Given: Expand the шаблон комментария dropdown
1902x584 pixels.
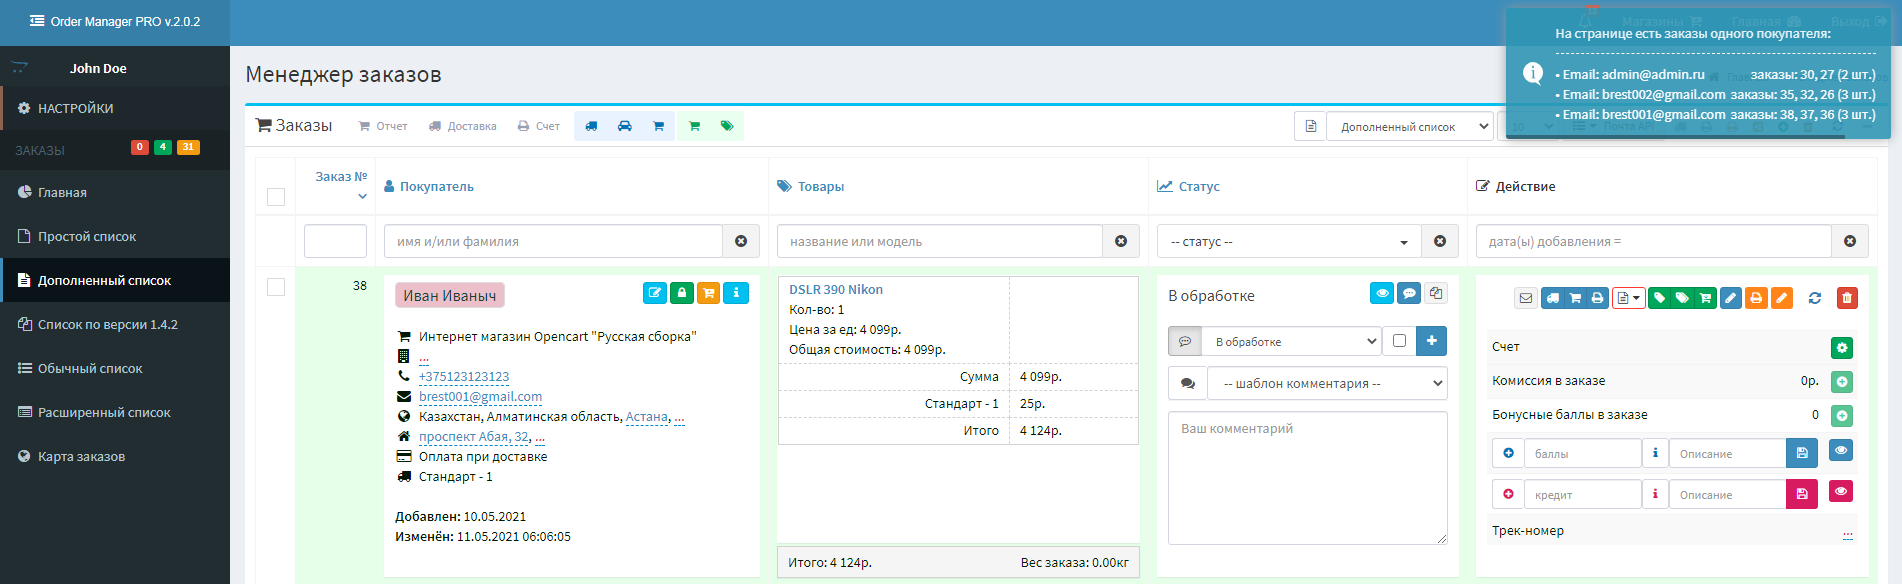Looking at the screenshot, I should pos(1327,383).
